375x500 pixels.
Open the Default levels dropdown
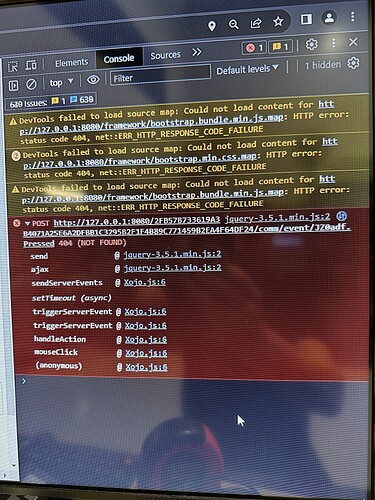pos(247,69)
